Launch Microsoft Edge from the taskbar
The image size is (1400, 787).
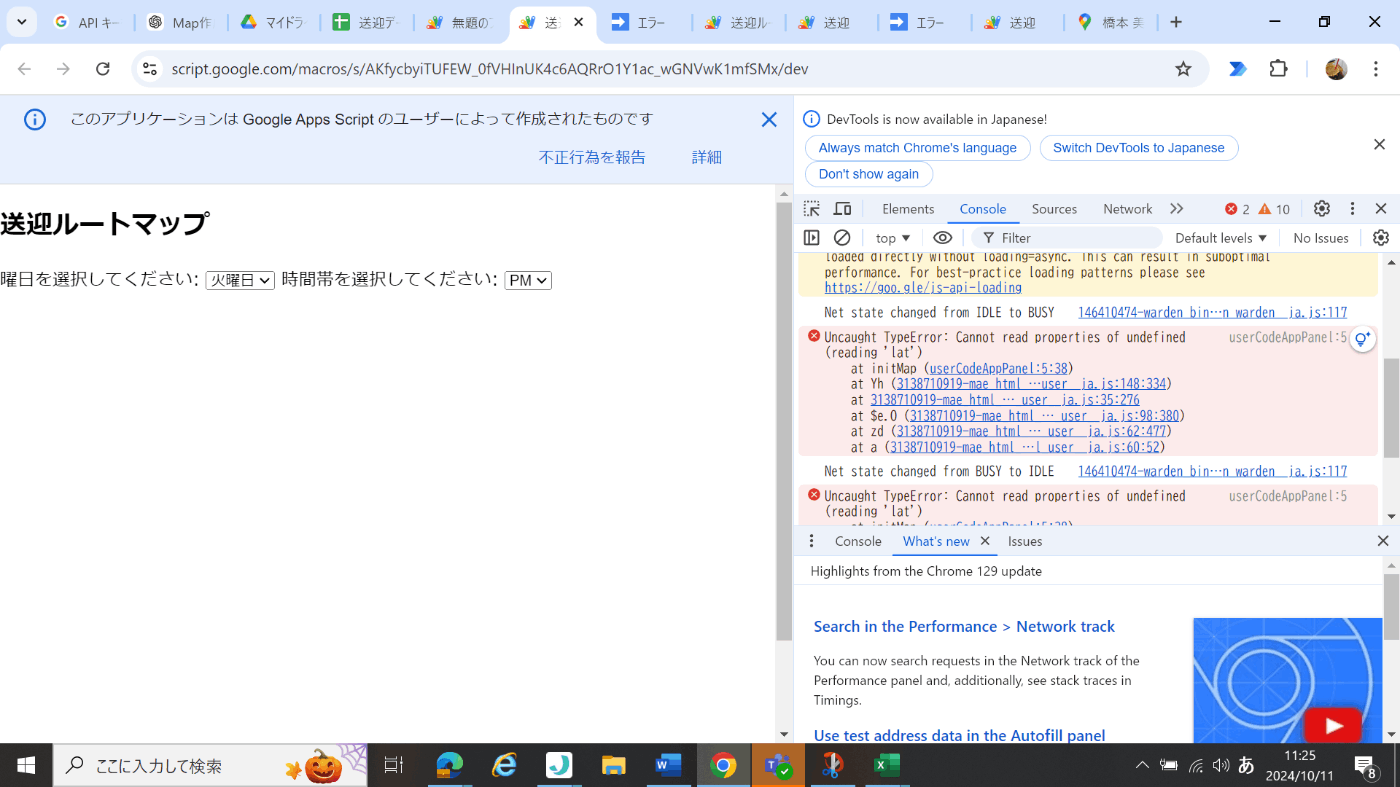pos(450,766)
